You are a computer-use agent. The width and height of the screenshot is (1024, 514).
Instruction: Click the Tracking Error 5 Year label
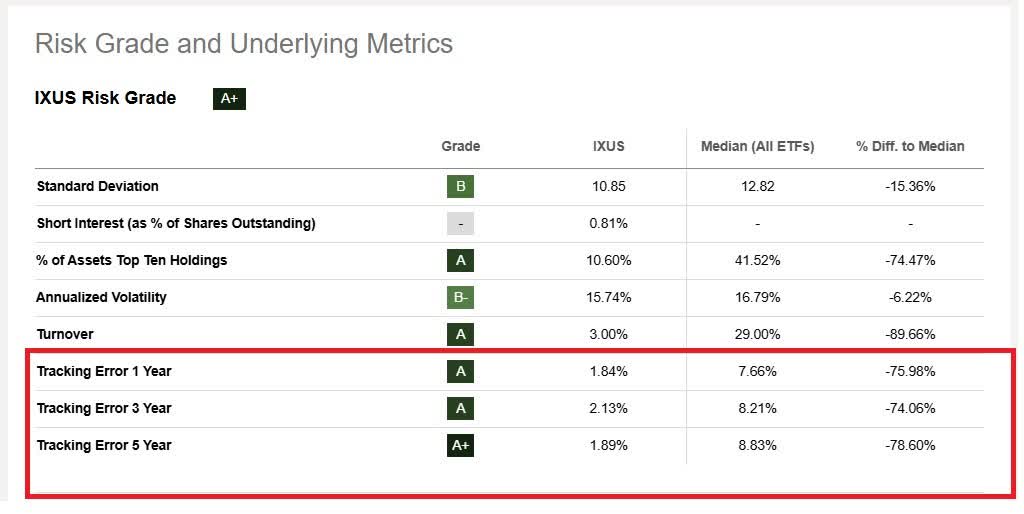(x=104, y=445)
